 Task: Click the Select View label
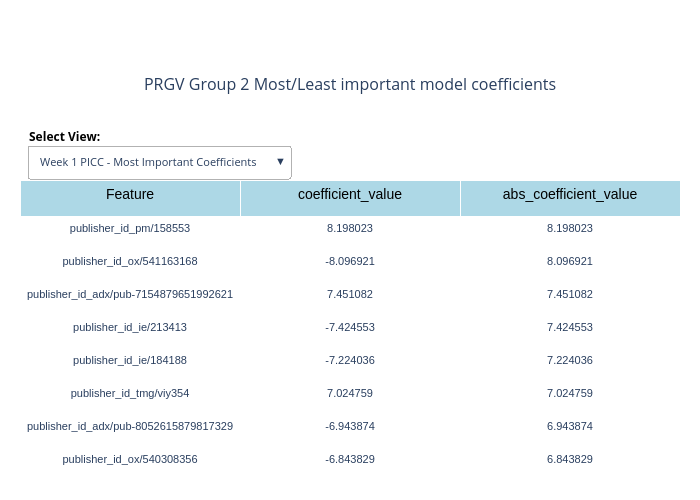click(65, 137)
